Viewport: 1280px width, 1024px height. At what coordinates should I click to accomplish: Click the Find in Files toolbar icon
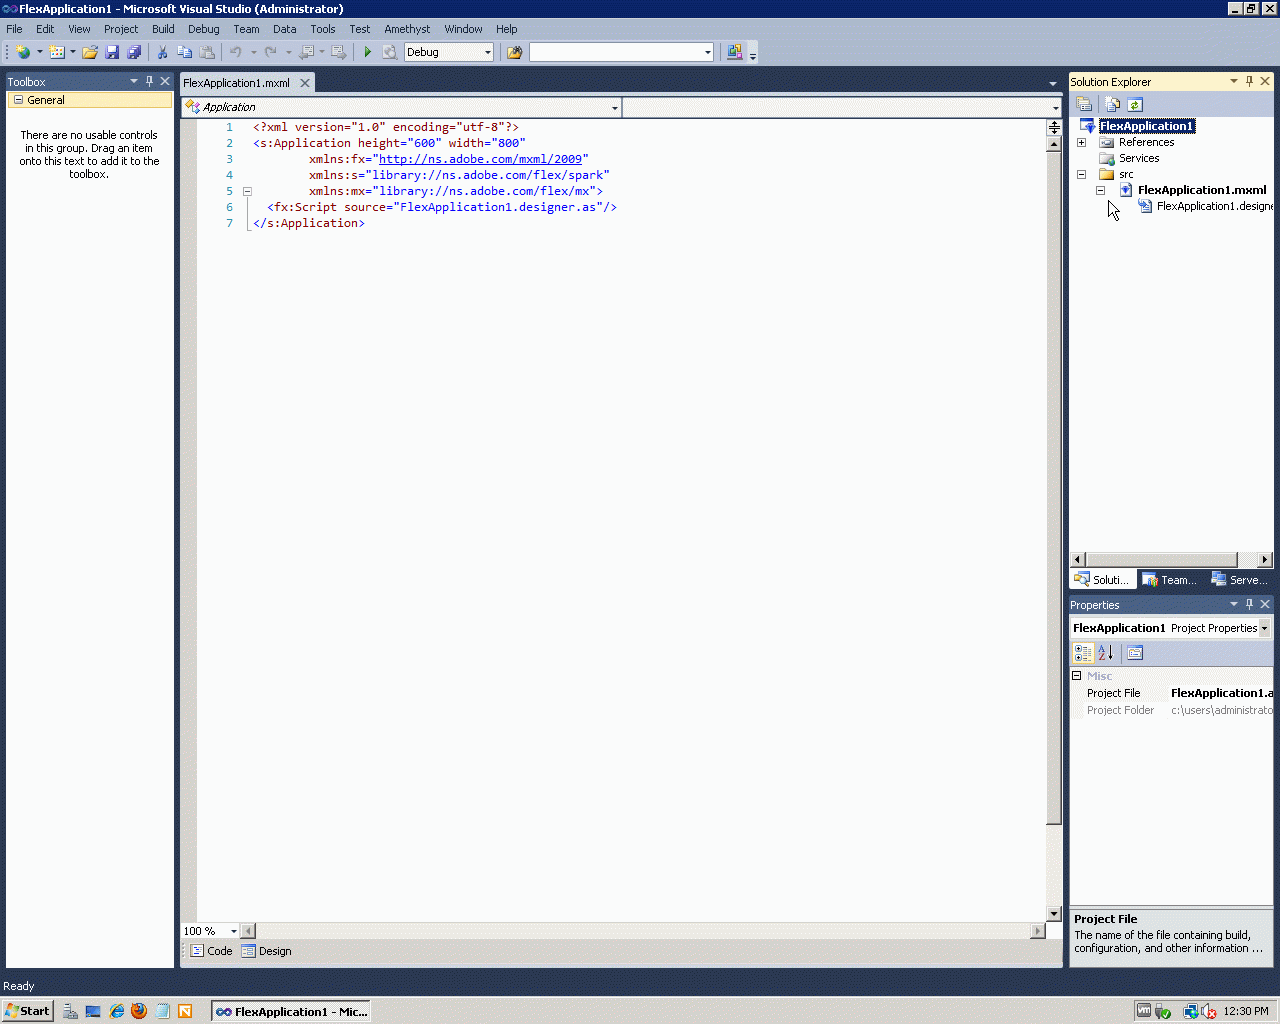[x=515, y=52]
